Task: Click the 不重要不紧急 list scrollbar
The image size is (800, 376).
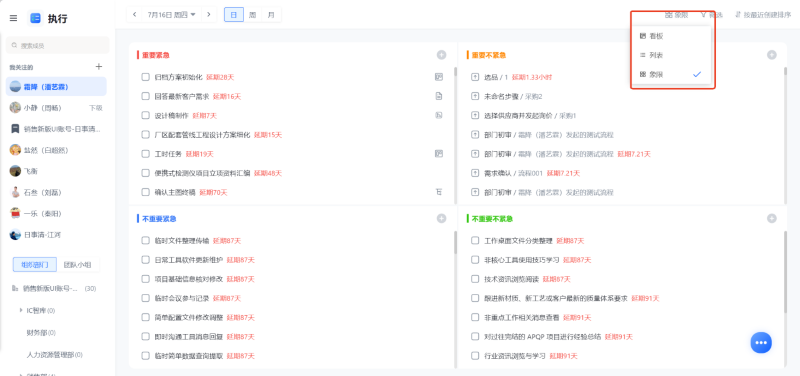Action: 785,271
